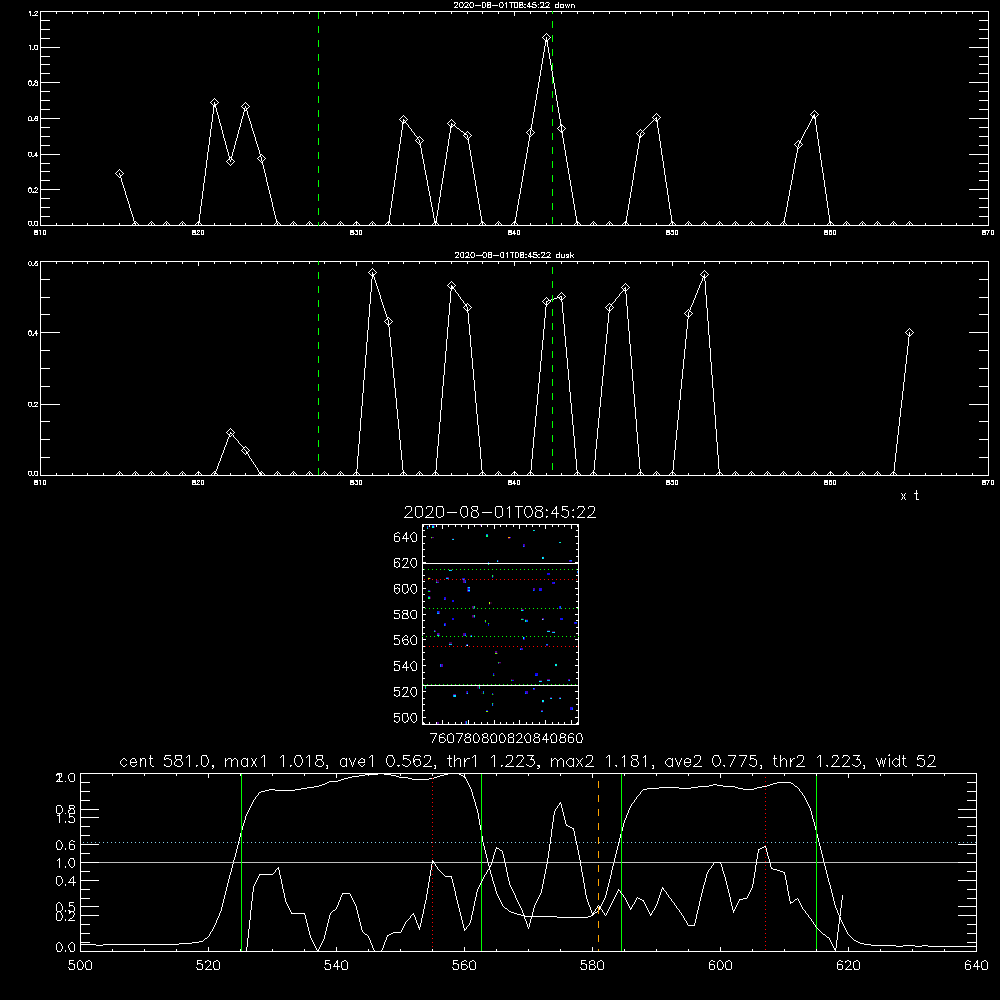1000x1000 pixels.
Task: Click the "2020-08-01T08:45:22 dusk" plot title
Action: pos(514,255)
